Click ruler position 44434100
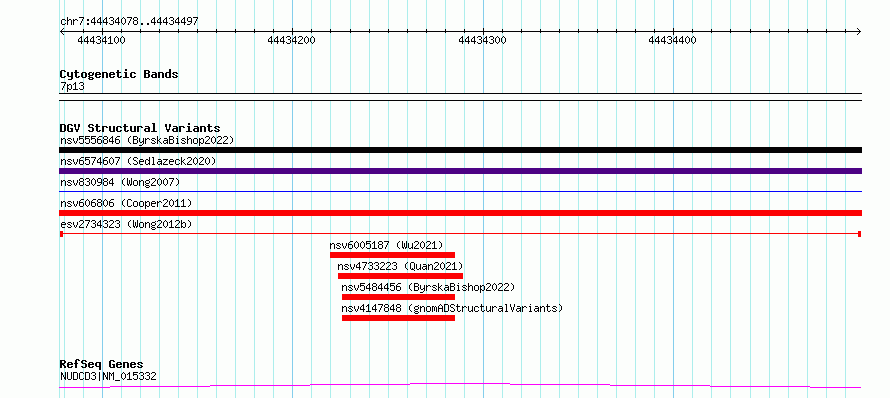This screenshot has height=398, width=890. (102, 40)
